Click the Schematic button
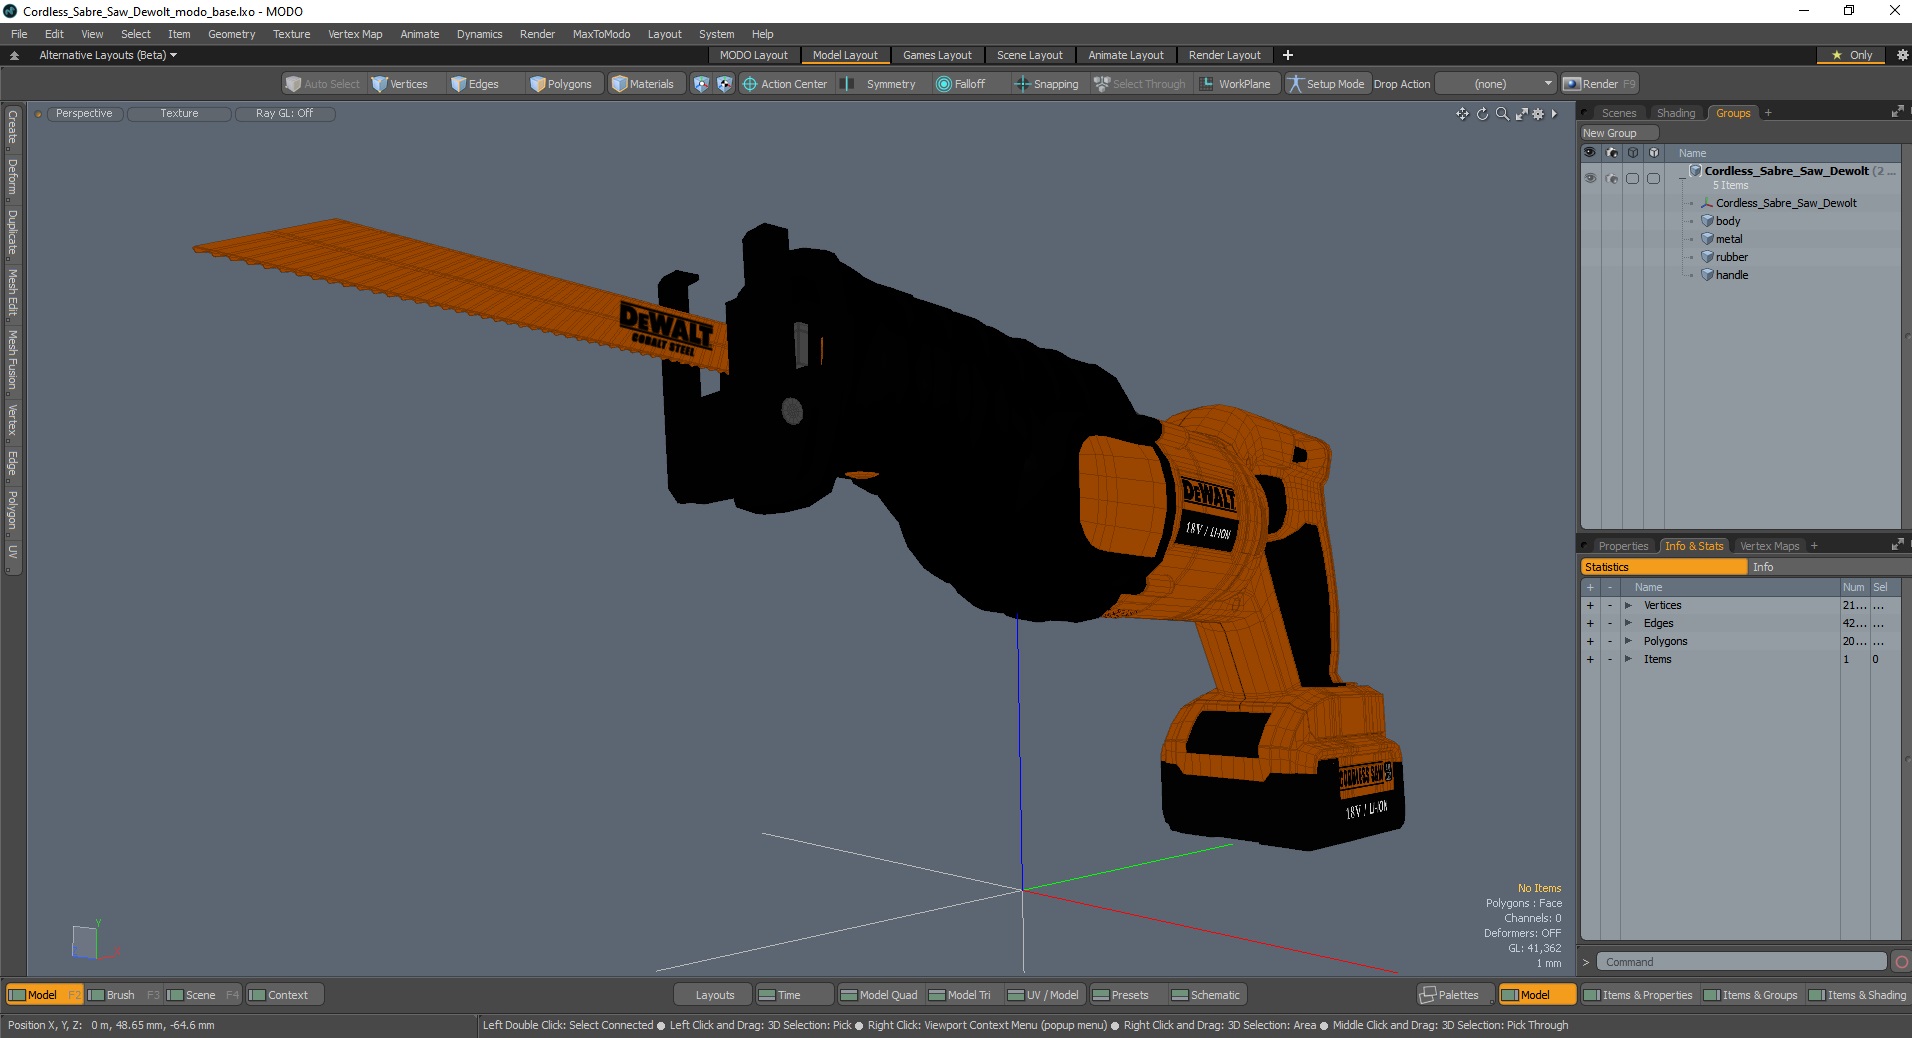Image resolution: width=1912 pixels, height=1038 pixels. coord(1206,995)
